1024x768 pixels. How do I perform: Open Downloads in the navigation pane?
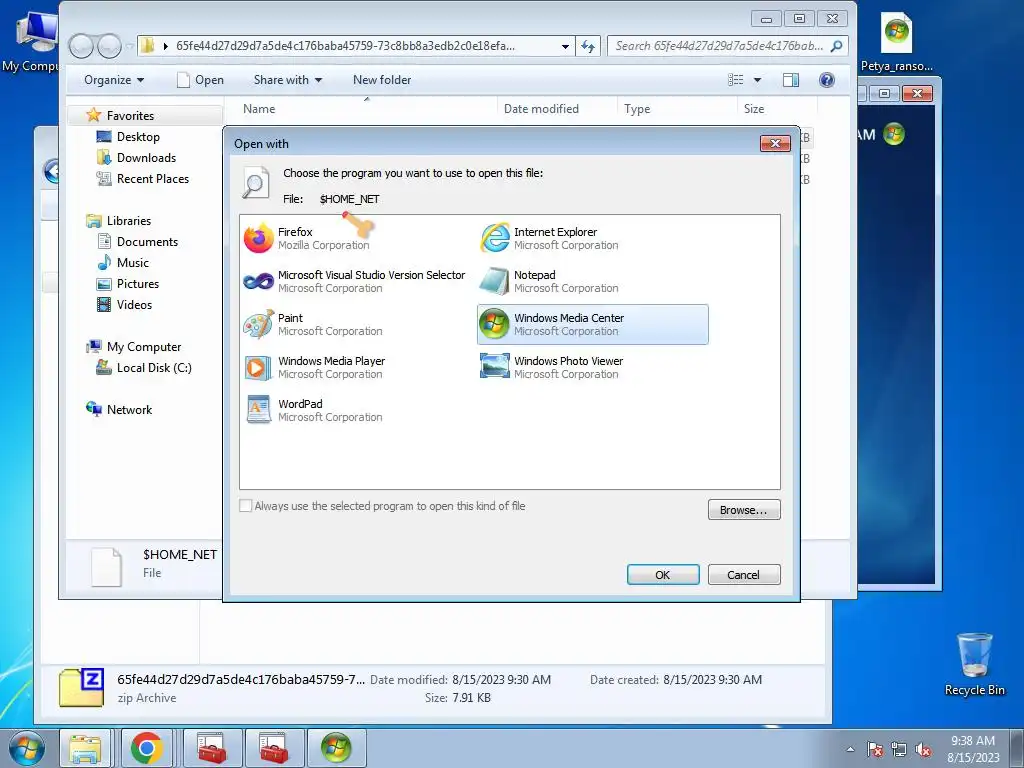tap(146, 157)
